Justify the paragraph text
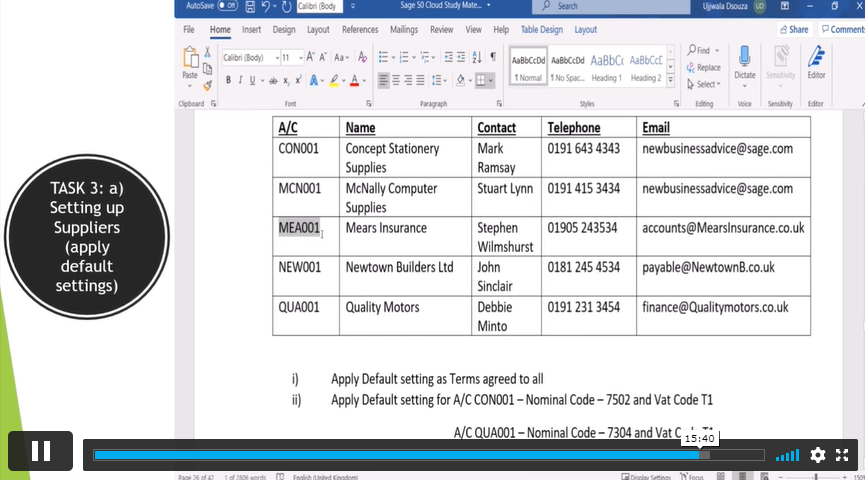Screen dimensions: 865x480 (x=420, y=81)
